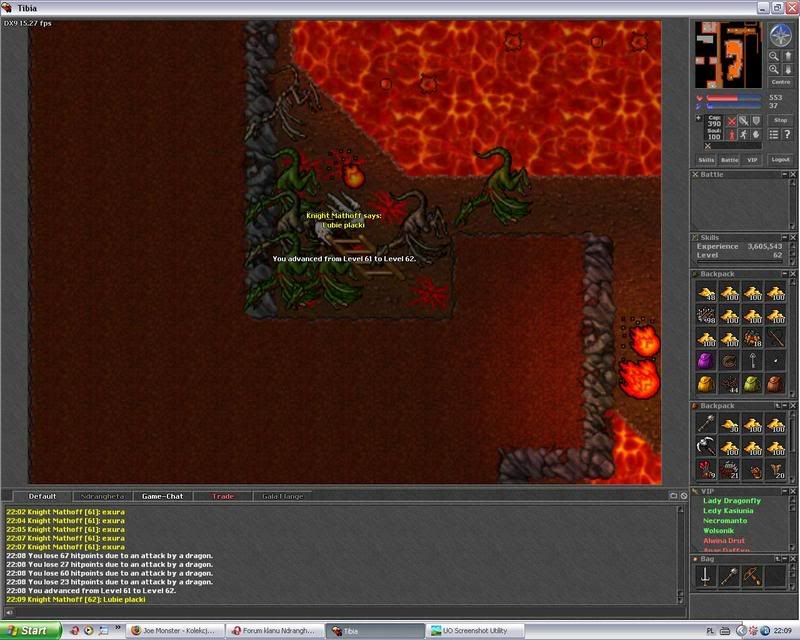Click the Logout button
800x640 pixels.
[x=781, y=160]
